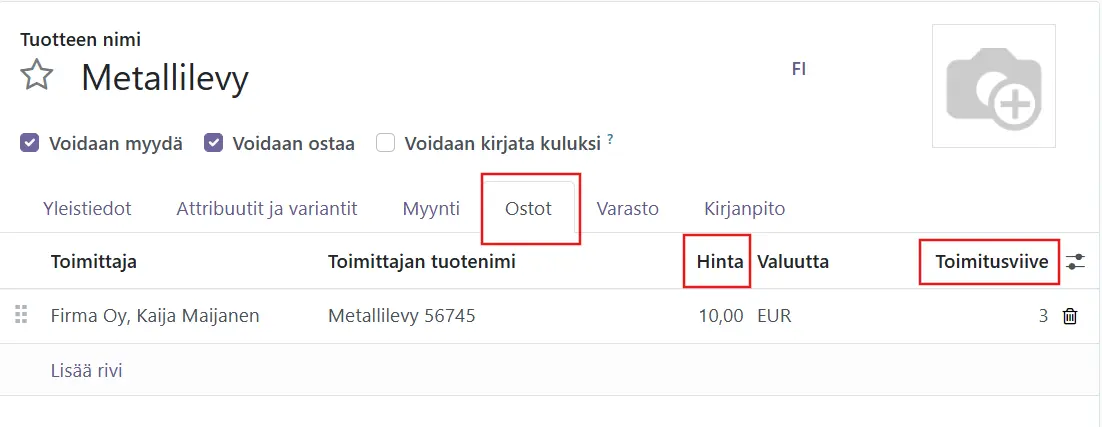
Task: Uncheck Voidaan ostaa checkbox
Action: (x=214, y=144)
